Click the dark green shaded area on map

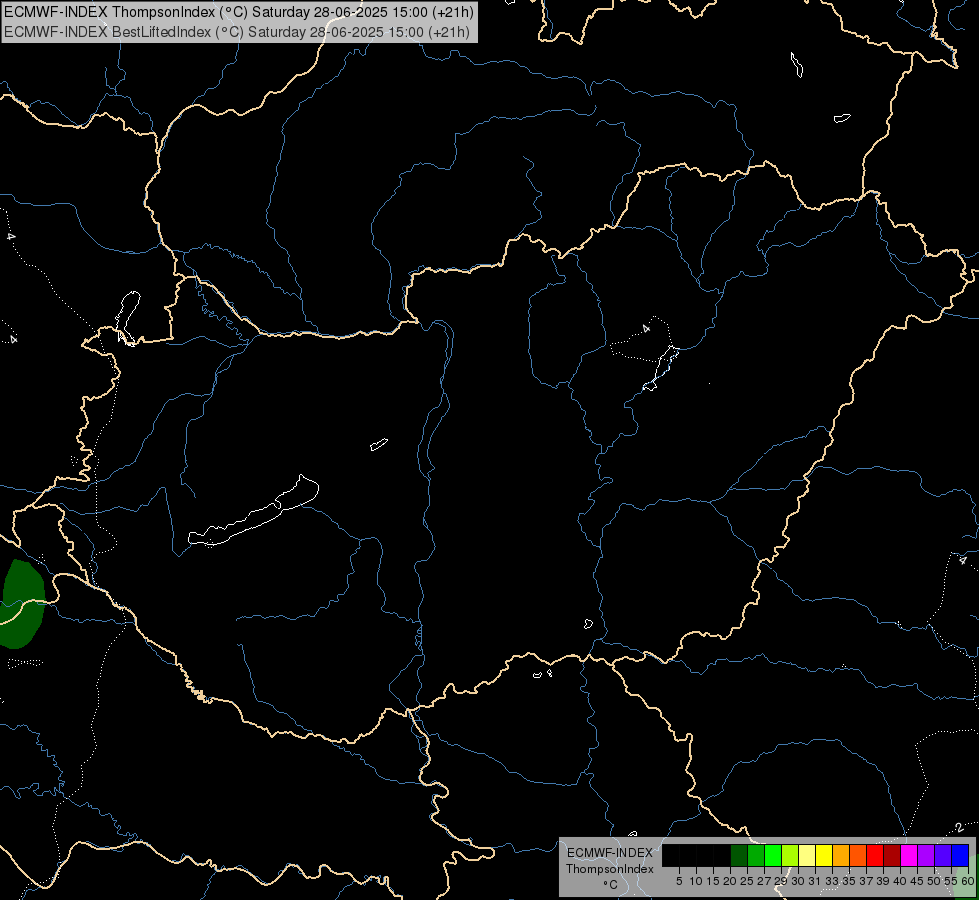coord(22,604)
